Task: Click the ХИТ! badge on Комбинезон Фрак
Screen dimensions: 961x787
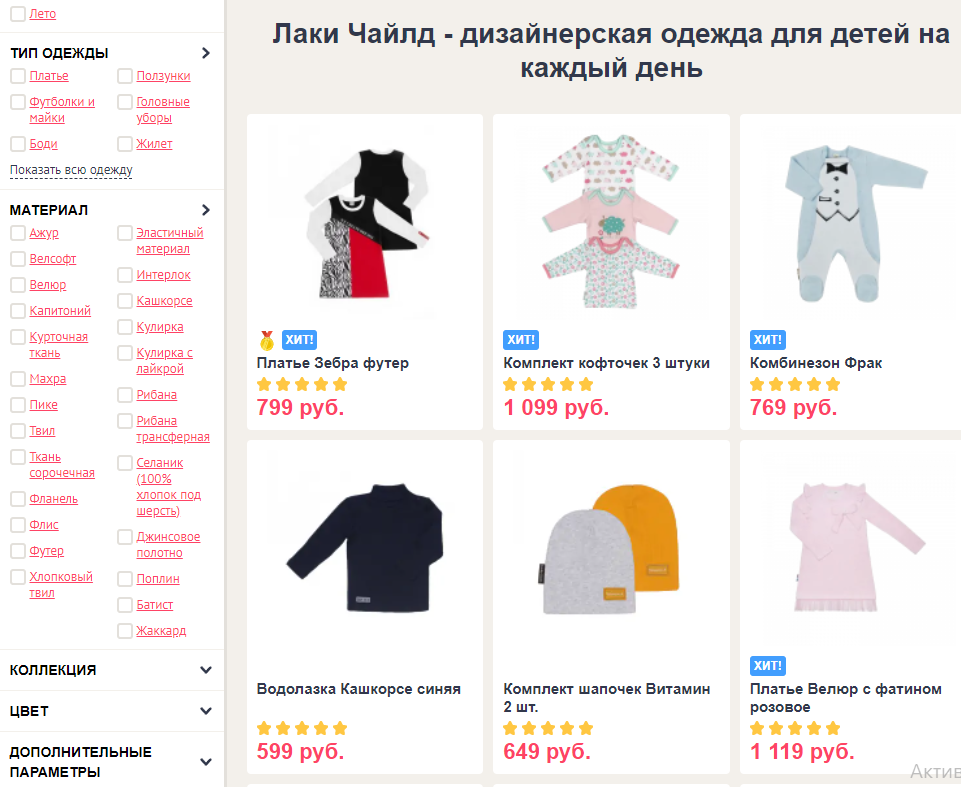Action: pyautogui.click(x=767, y=340)
